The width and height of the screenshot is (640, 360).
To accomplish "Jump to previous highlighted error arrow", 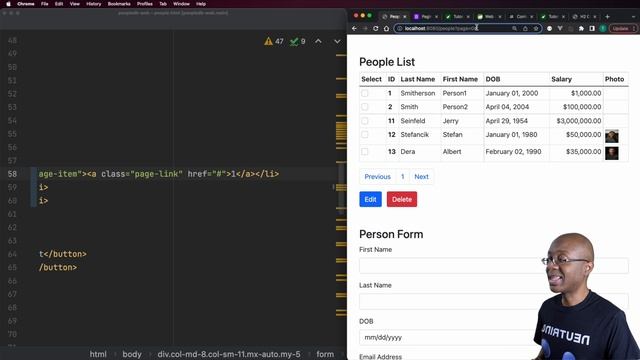I will [x=318, y=41].
